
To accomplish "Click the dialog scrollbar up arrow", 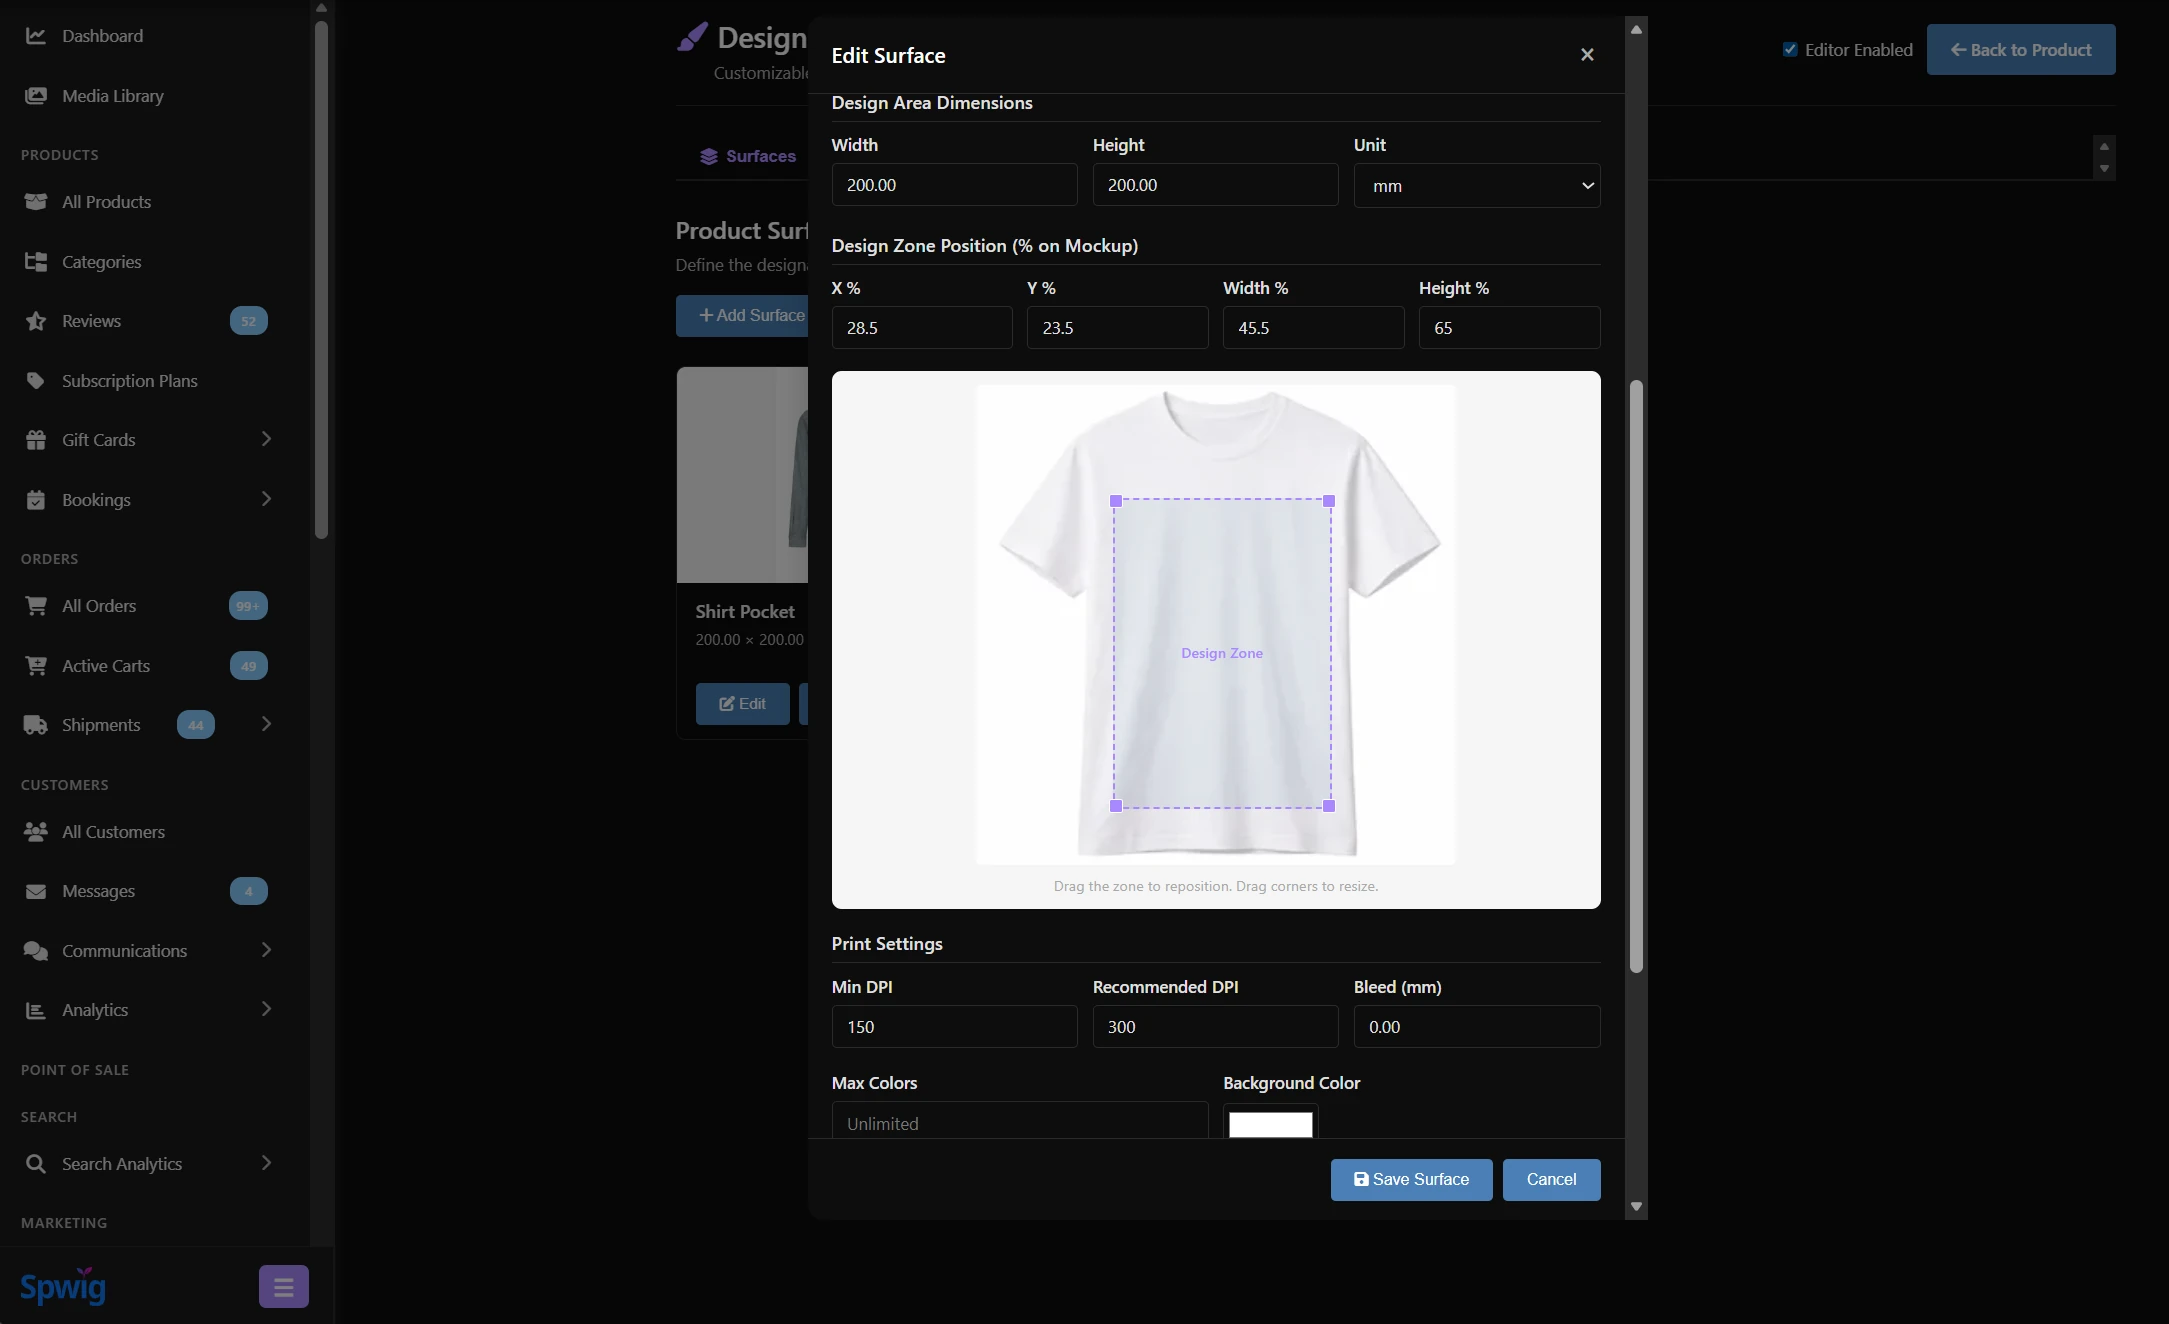I will click(1636, 29).
